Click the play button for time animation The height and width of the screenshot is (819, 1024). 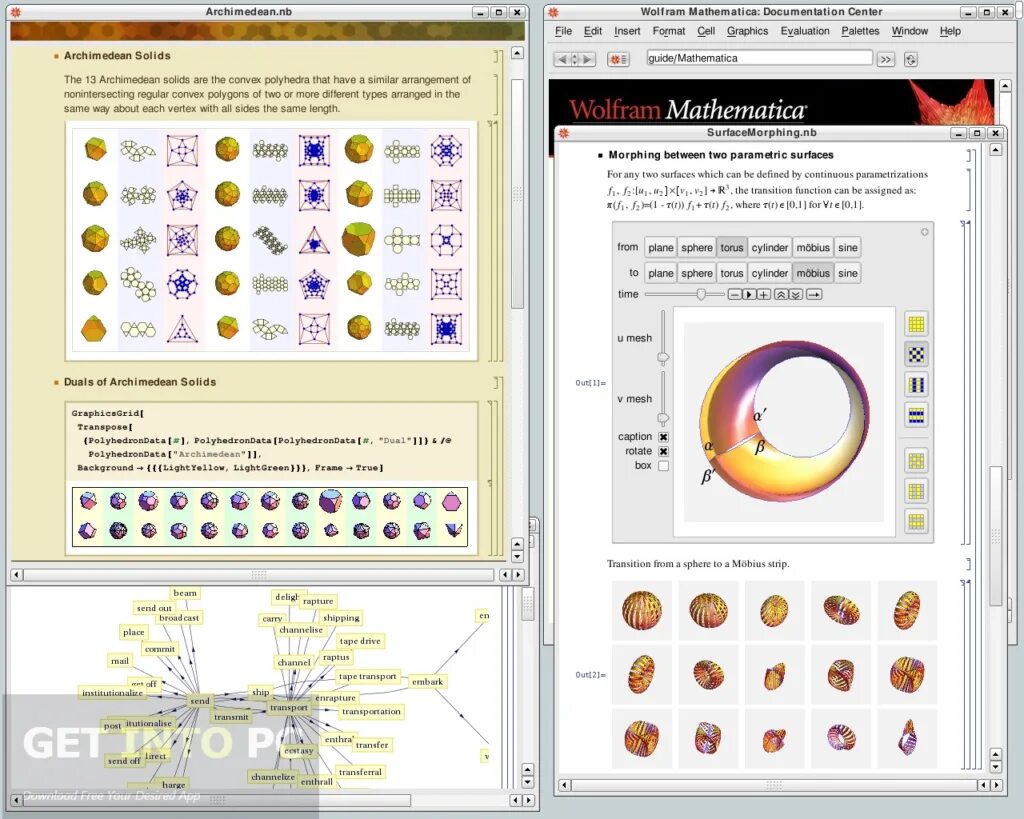coord(749,295)
